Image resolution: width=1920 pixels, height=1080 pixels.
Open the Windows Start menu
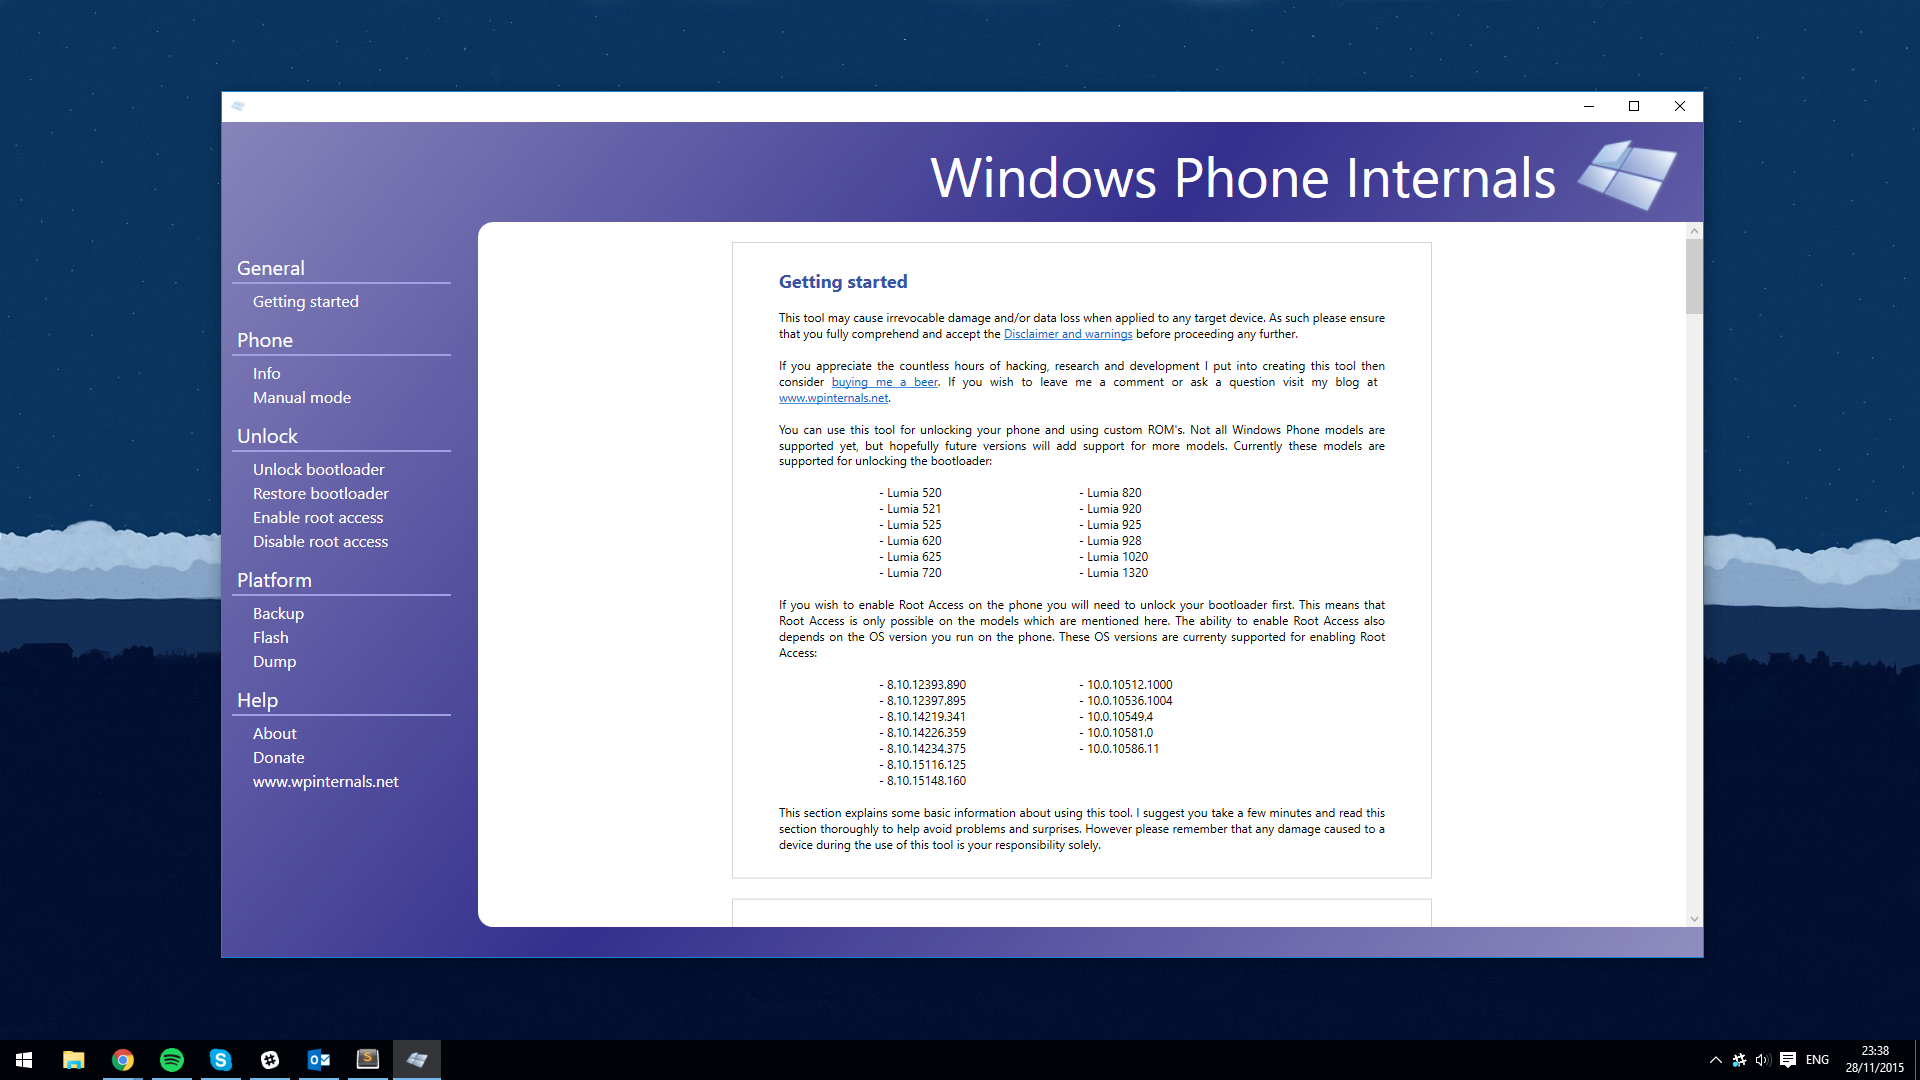(24, 1060)
